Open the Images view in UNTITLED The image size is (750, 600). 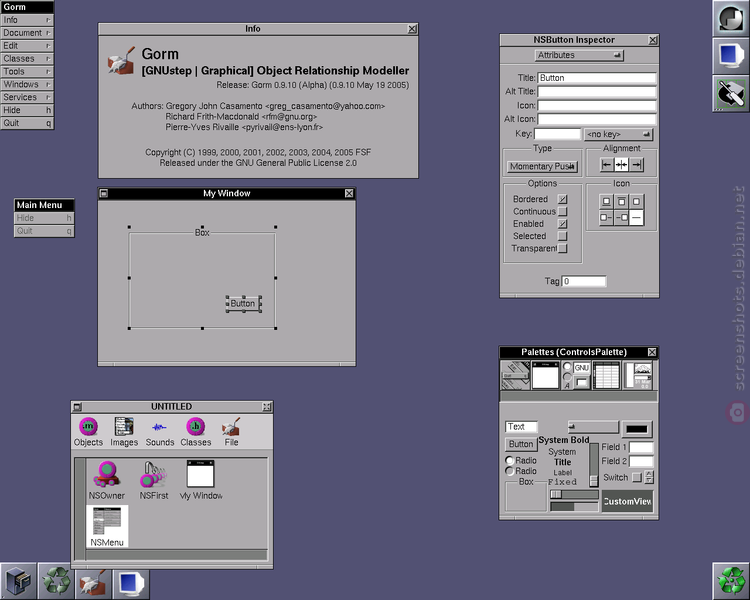124,432
